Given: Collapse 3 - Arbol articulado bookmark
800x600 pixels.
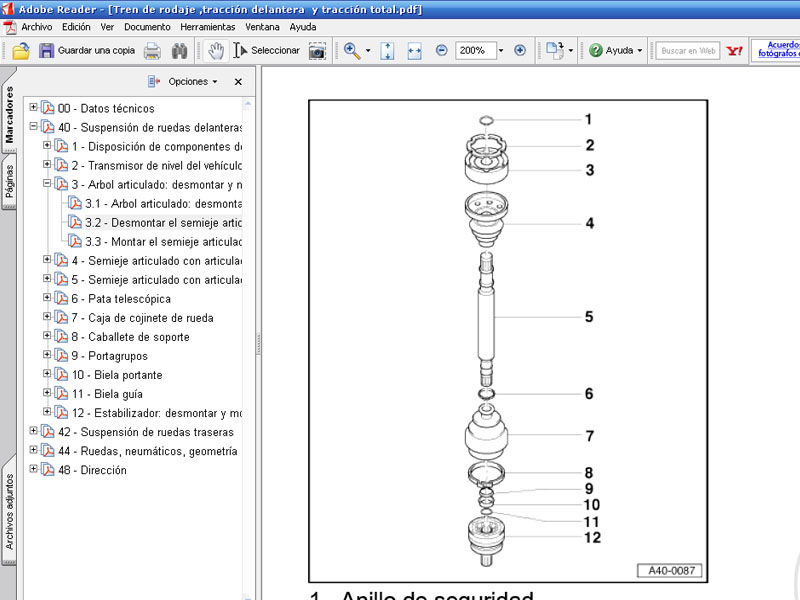Looking at the screenshot, I should 47,183.
